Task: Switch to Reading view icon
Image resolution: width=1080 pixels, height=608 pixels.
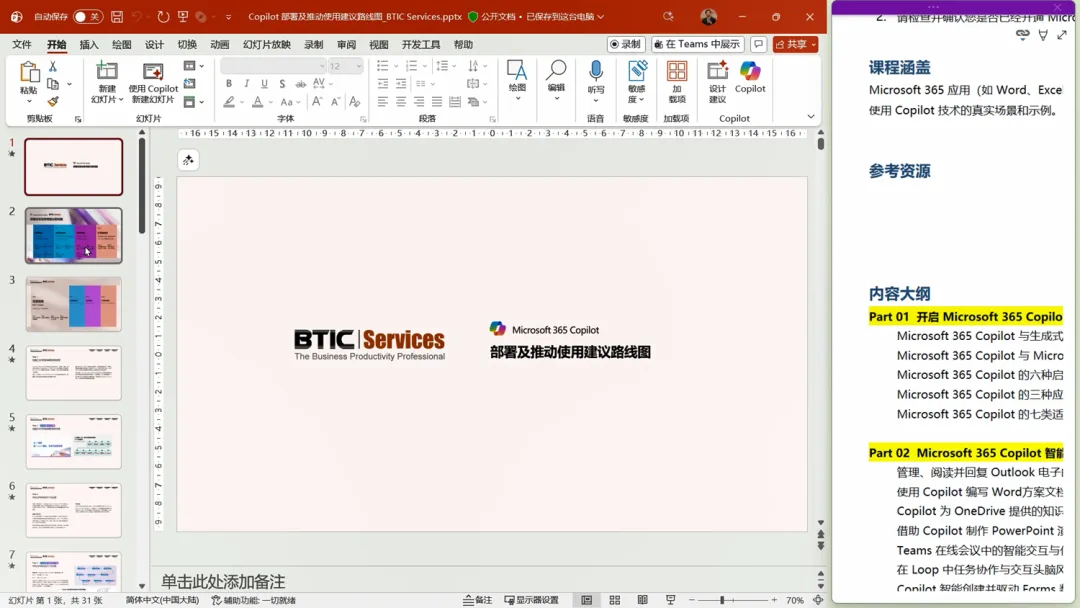Action: click(643, 600)
